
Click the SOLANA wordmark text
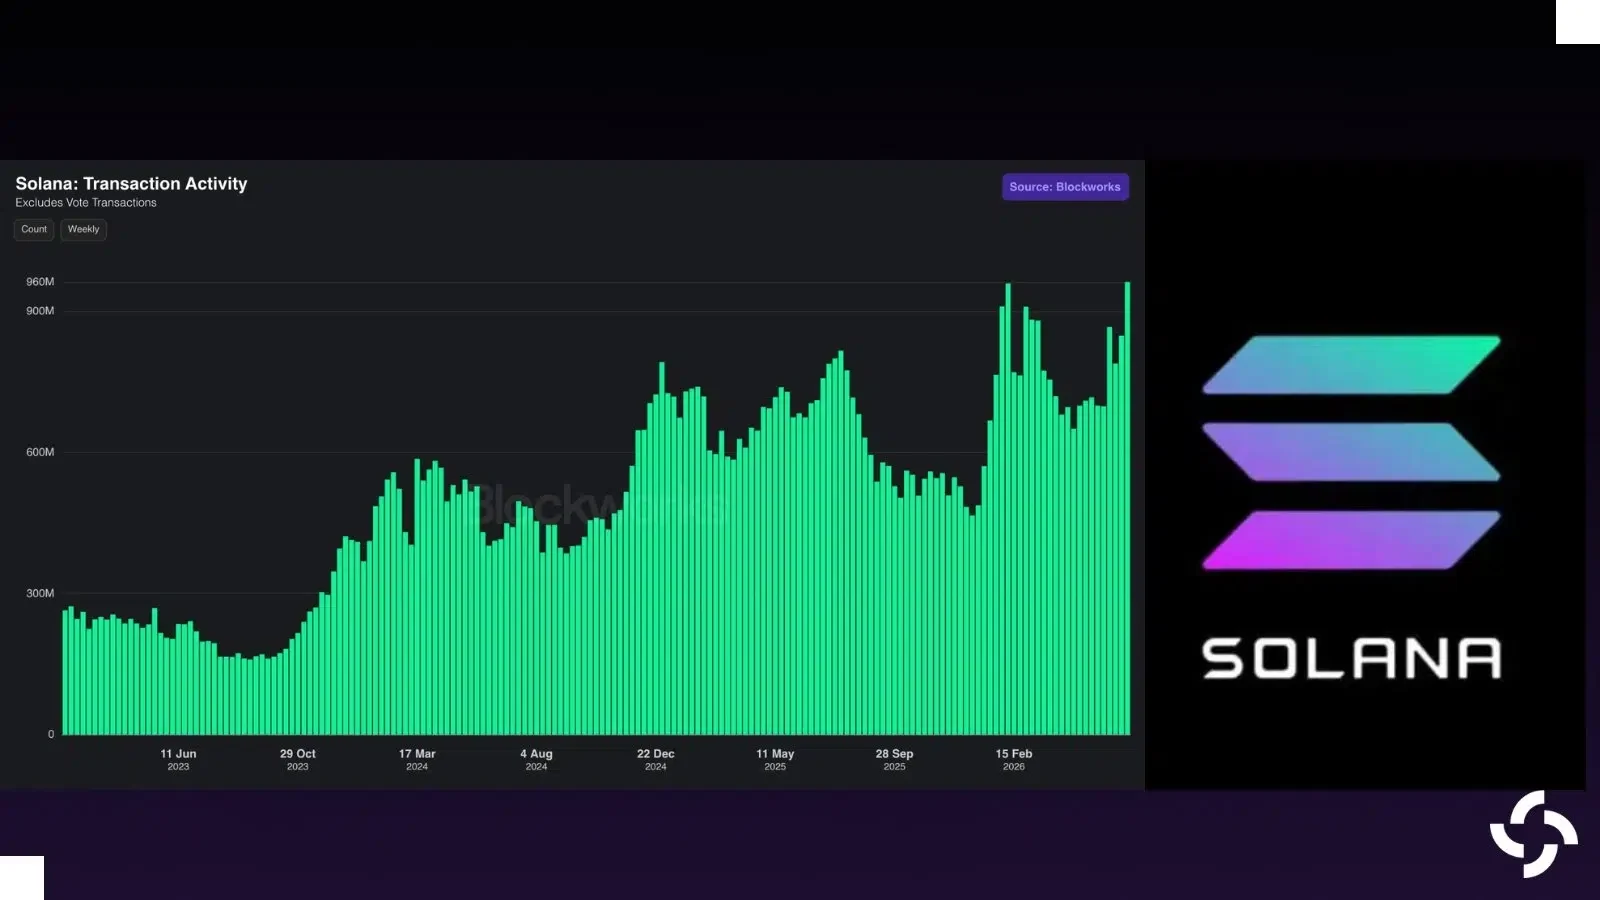[x=1351, y=659]
